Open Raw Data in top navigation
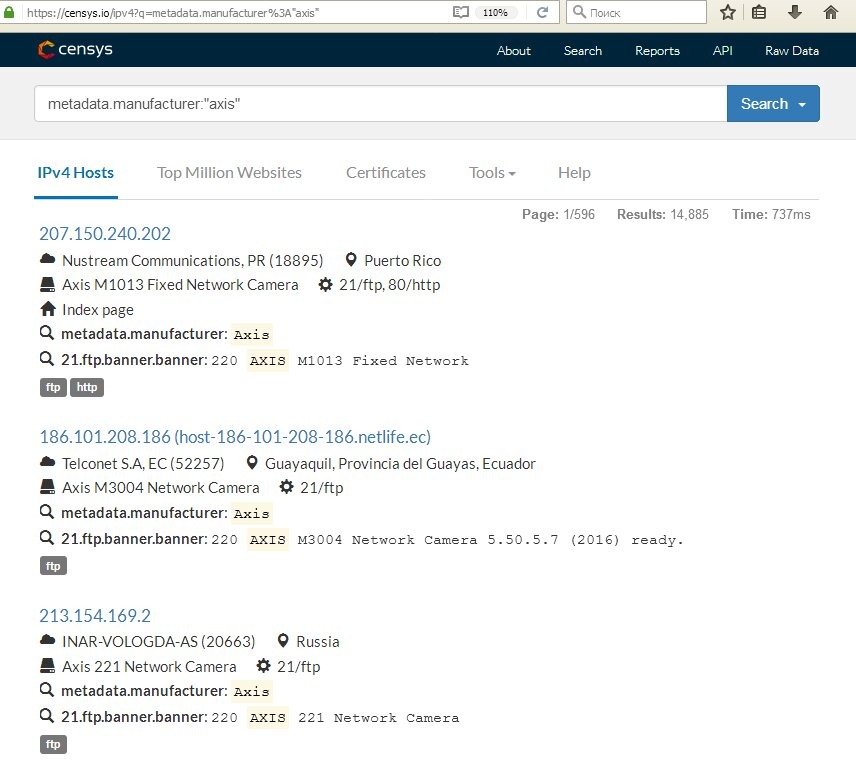The width and height of the screenshot is (856, 762). tap(792, 51)
